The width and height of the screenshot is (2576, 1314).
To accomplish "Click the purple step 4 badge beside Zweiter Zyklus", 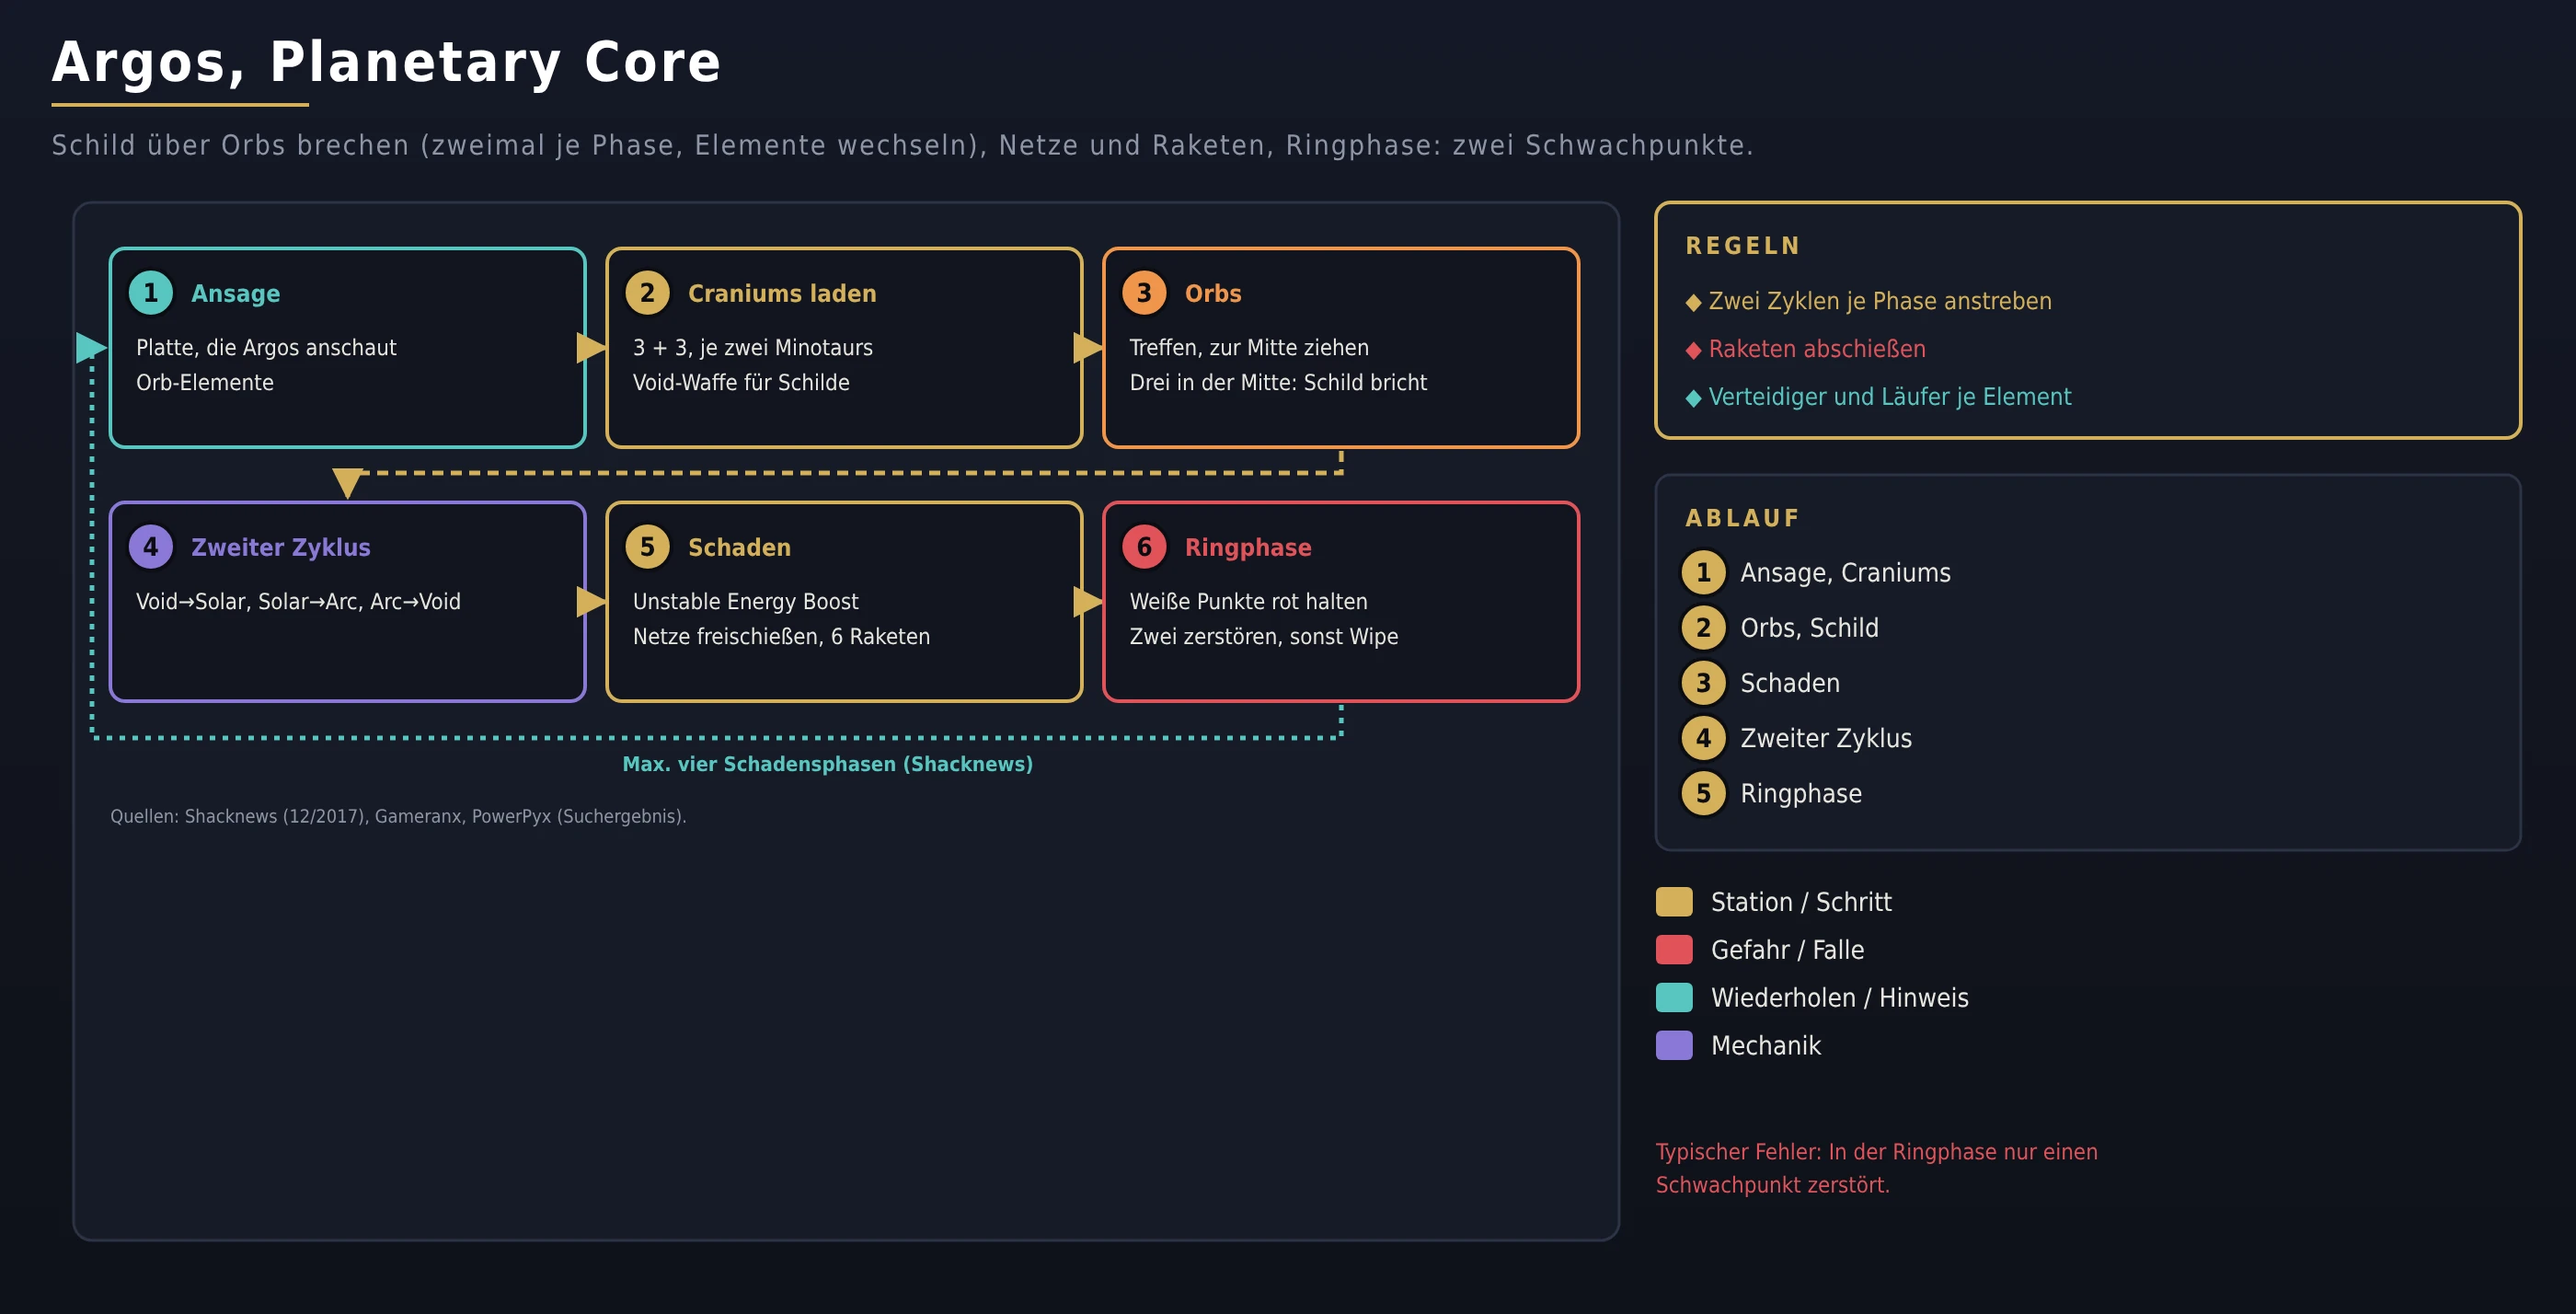I will (151, 547).
